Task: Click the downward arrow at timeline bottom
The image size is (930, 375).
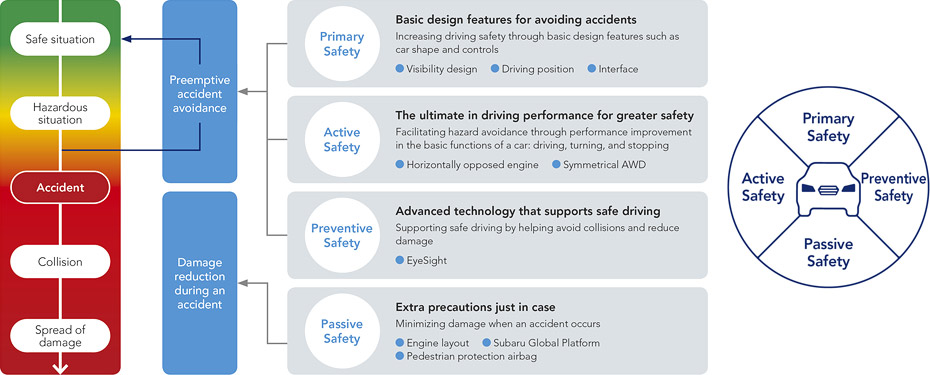Action: pos(60,368)
